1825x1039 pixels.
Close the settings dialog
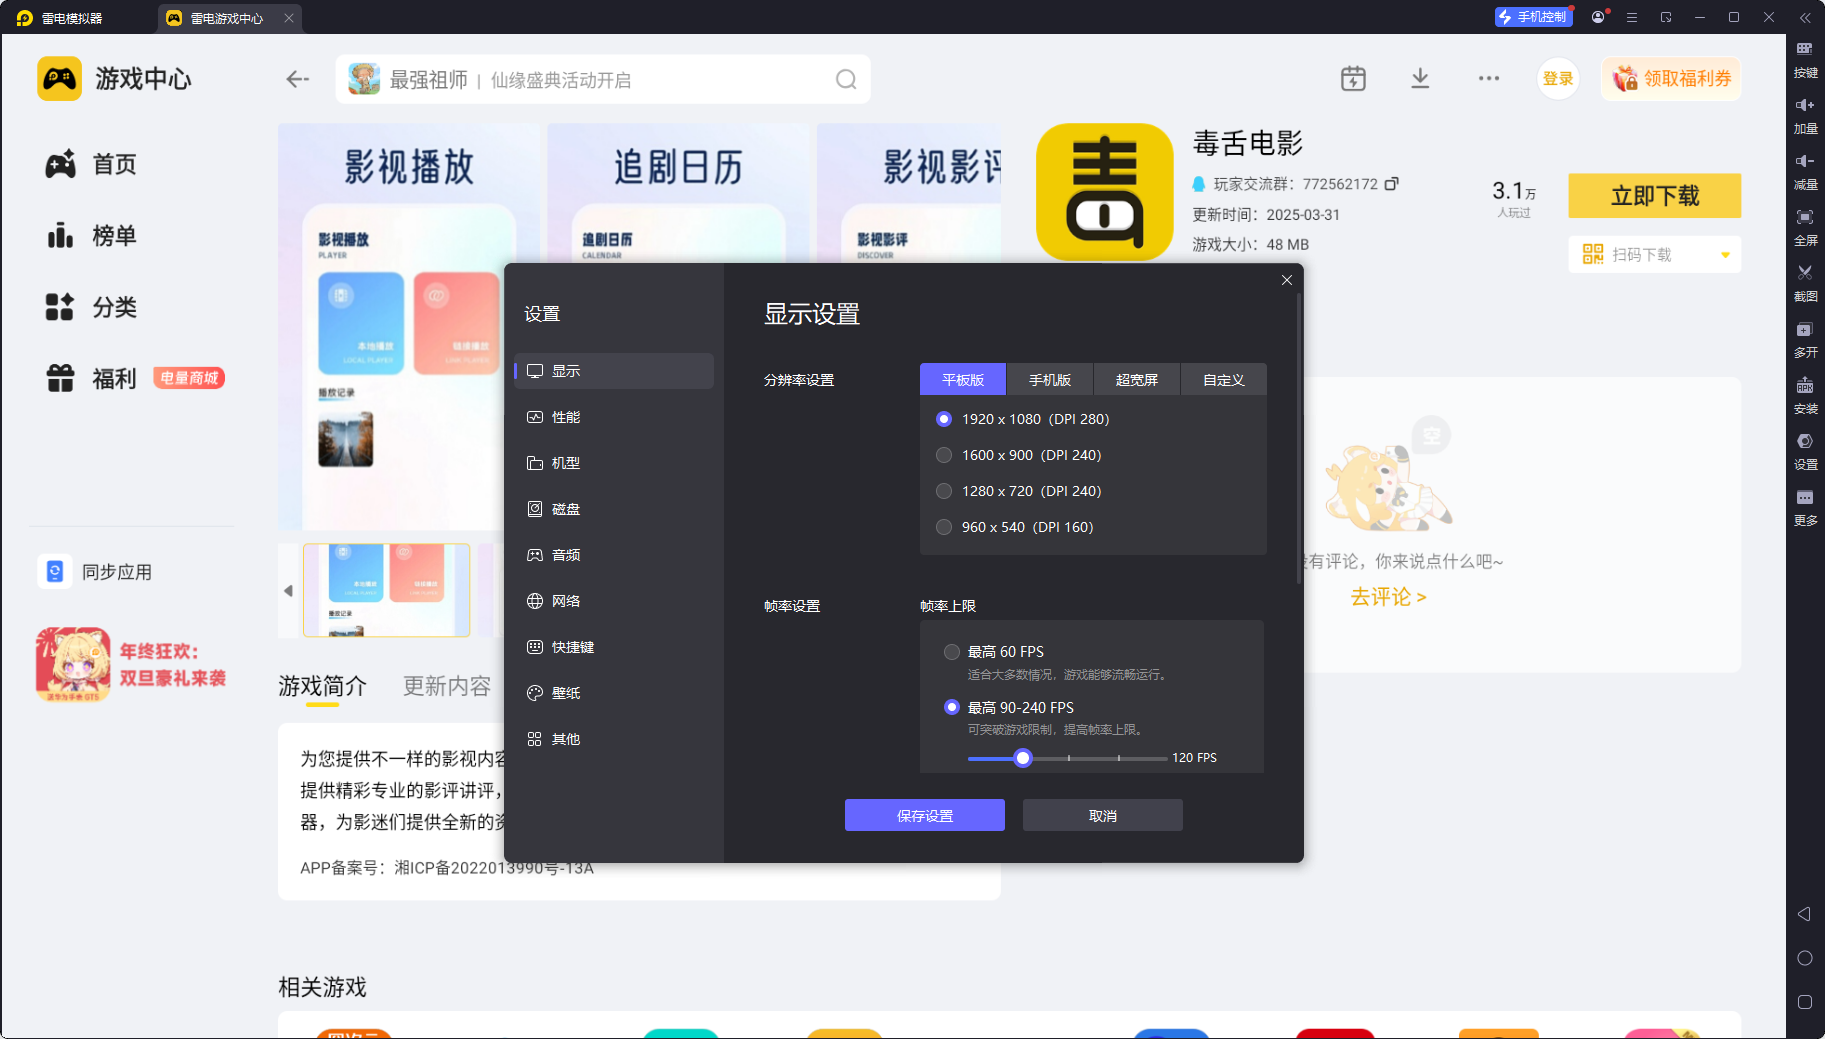coord(1287,280)
